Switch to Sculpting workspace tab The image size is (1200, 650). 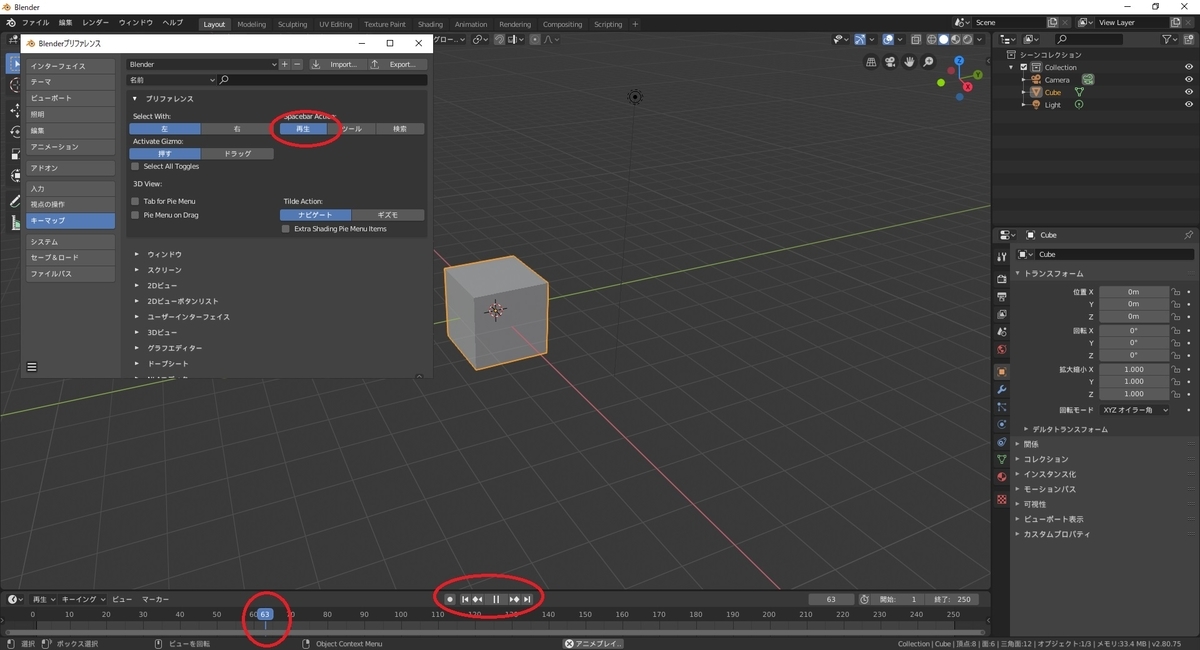pyautogui.click(x=292, y=24)
